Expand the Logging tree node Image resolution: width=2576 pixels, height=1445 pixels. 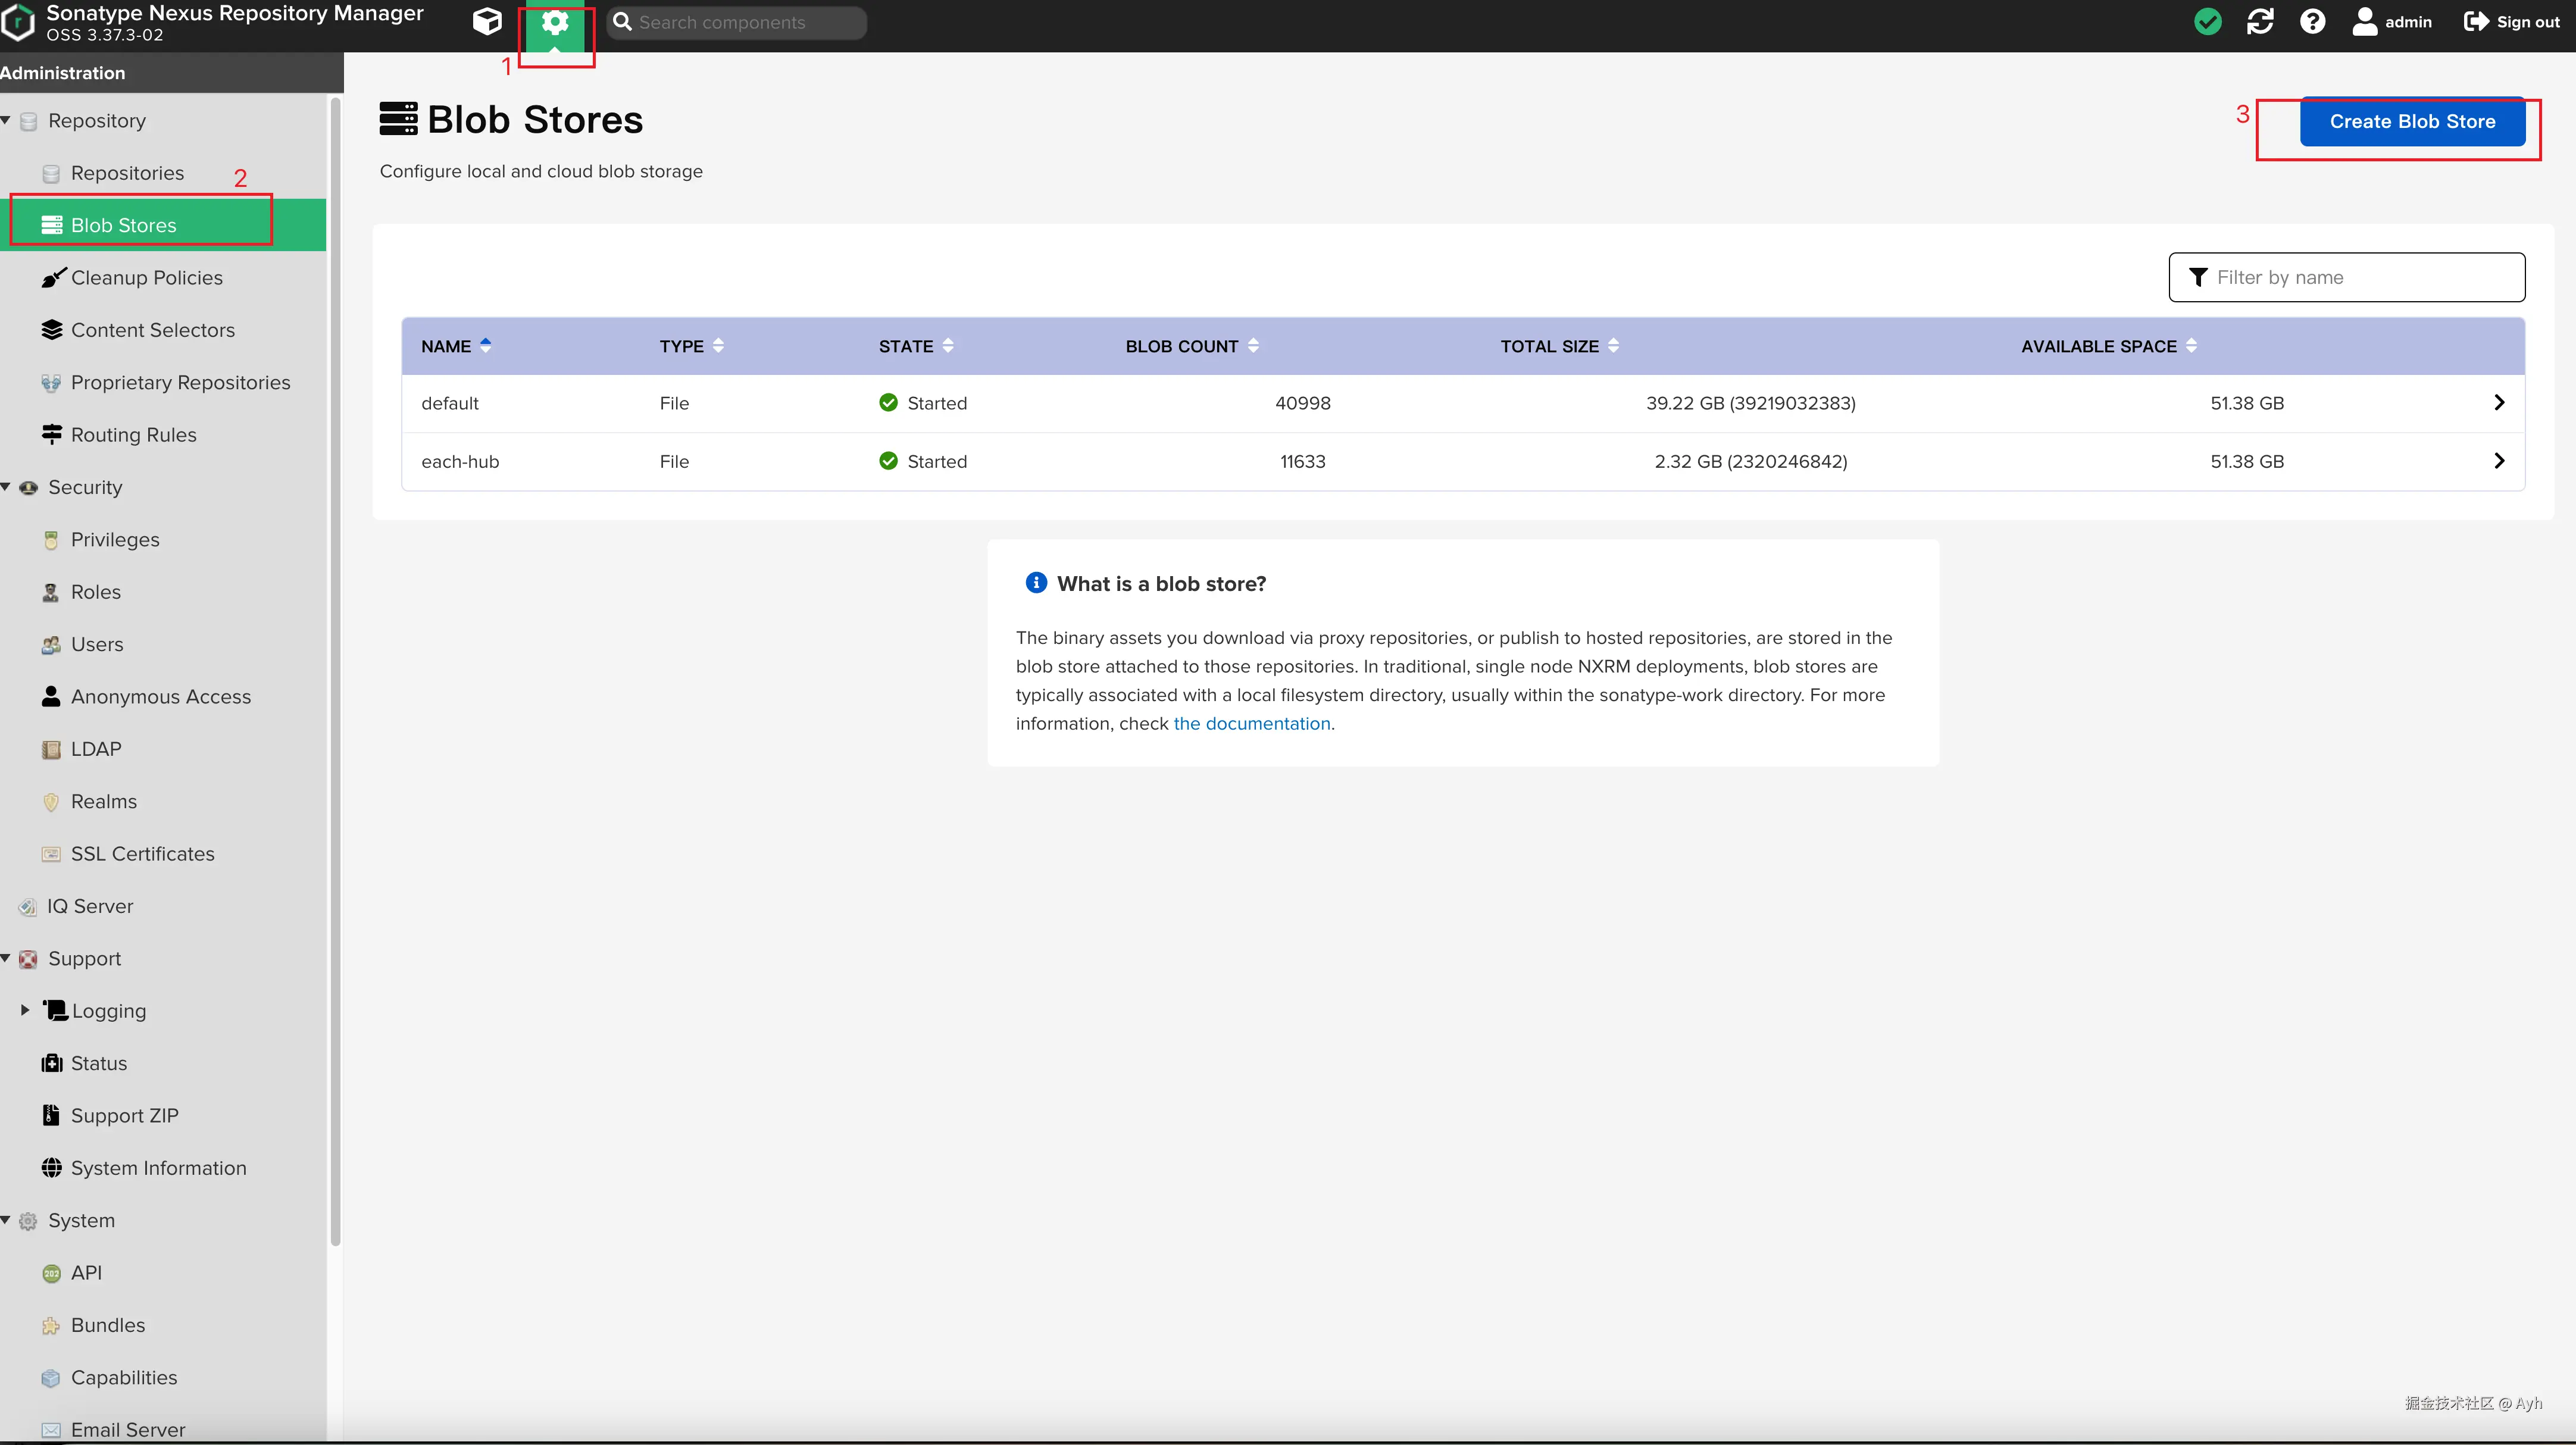click(25, 1011)
